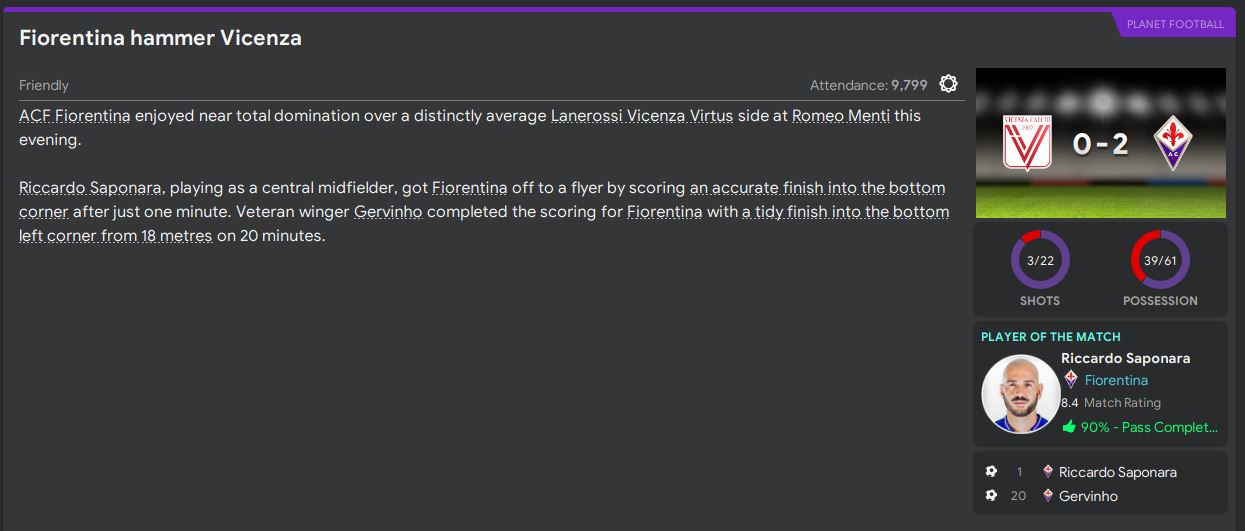Viewport: 1245px width, 531px height.
Task: Open the Planet Football tag
Action: [1174, 24]
